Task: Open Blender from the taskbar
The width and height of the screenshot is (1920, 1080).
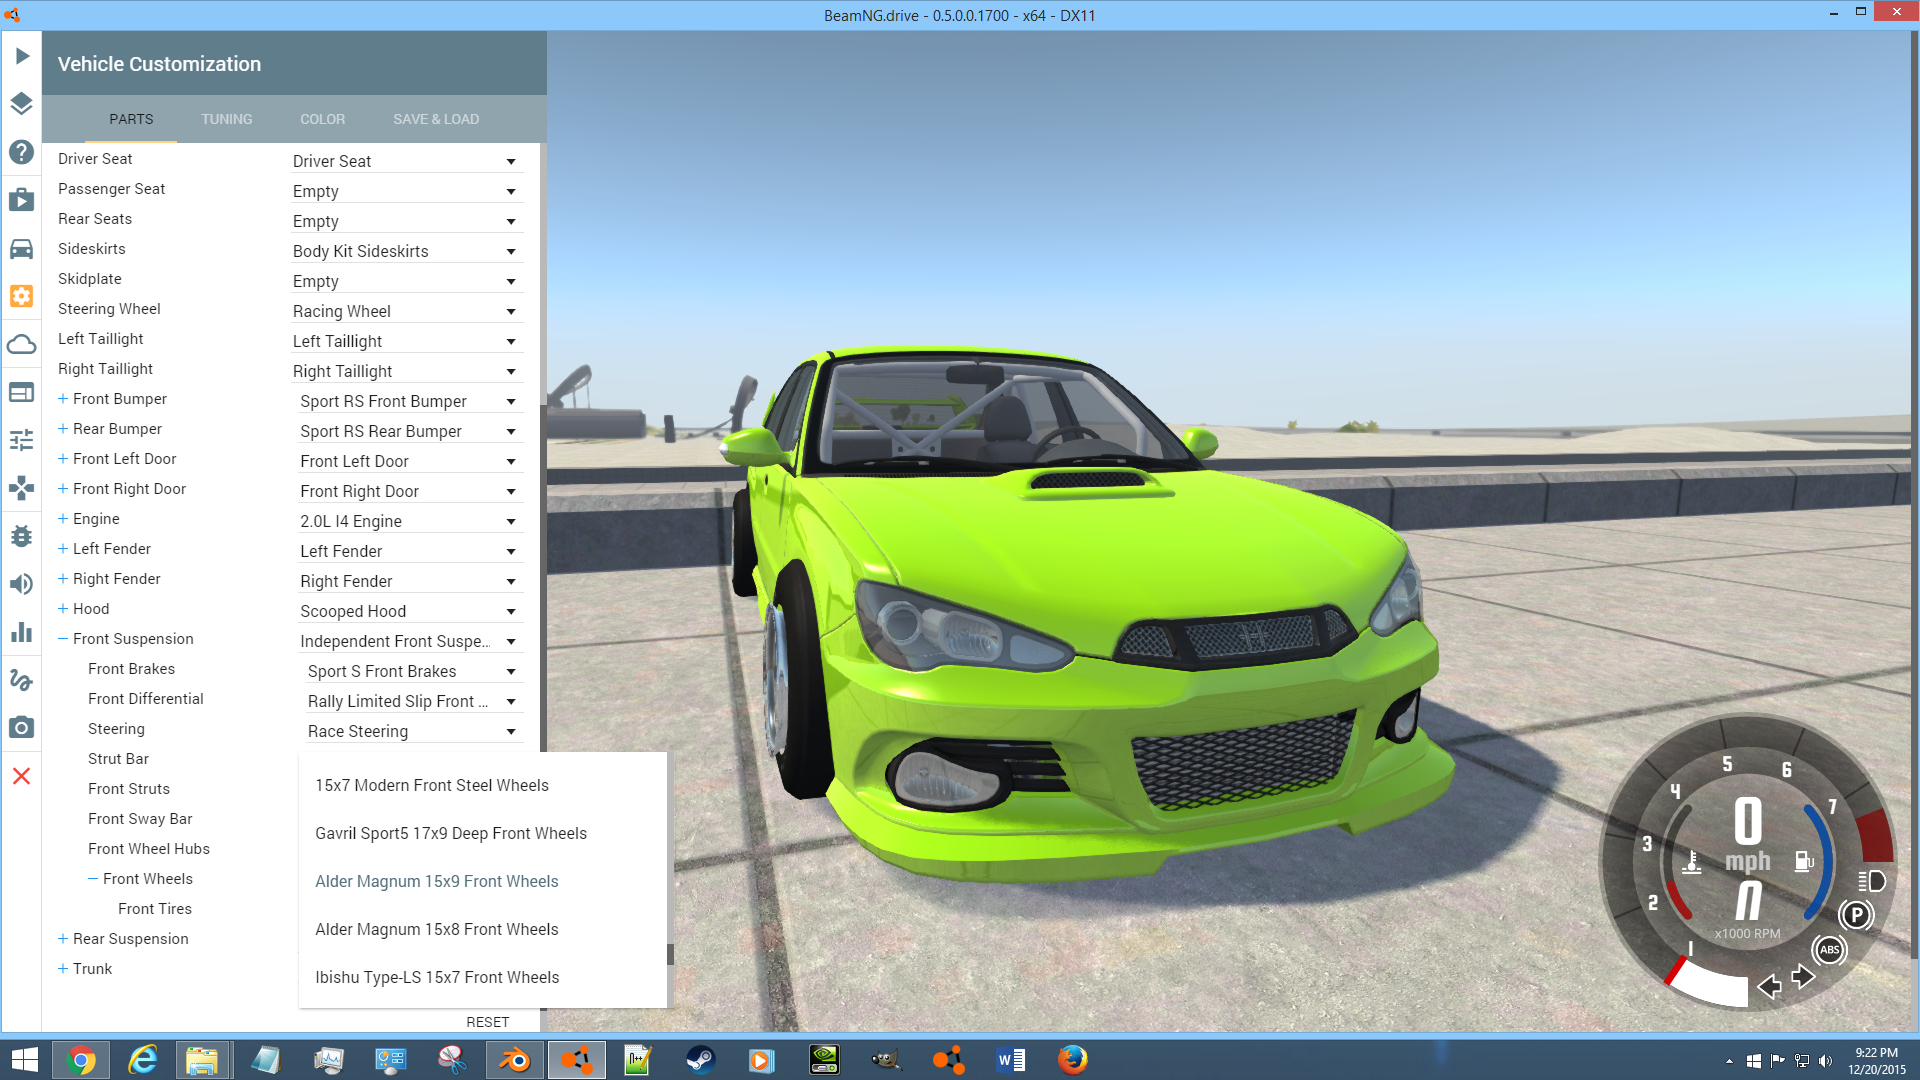Action: (x=516, y=1059)
